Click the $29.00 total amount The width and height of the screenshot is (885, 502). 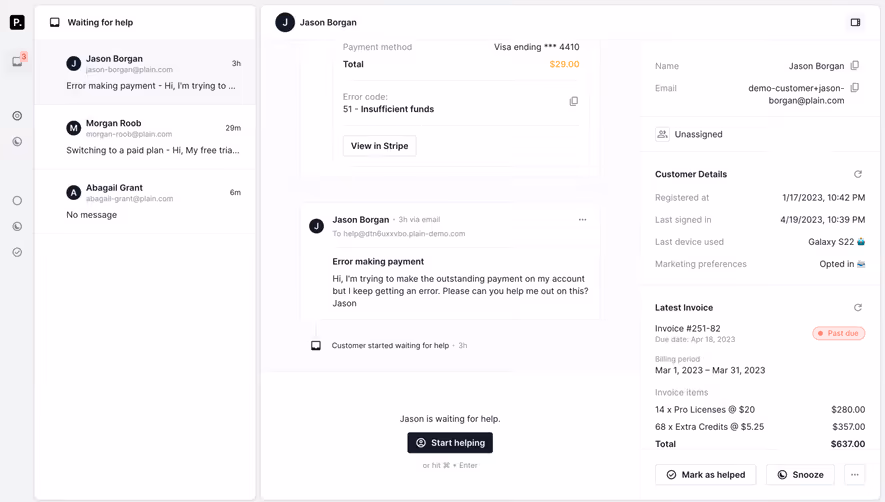point(564,64)
